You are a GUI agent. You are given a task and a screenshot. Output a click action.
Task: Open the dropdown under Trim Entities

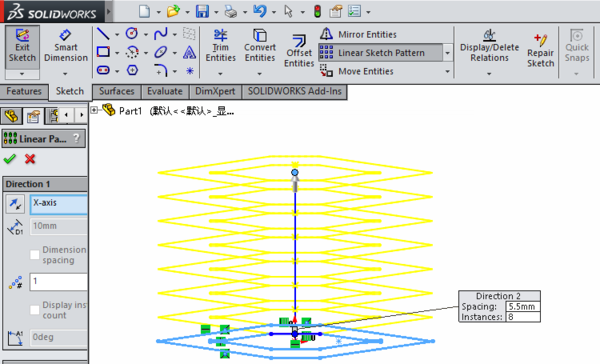pyautogui.click(x=220, y=73)
